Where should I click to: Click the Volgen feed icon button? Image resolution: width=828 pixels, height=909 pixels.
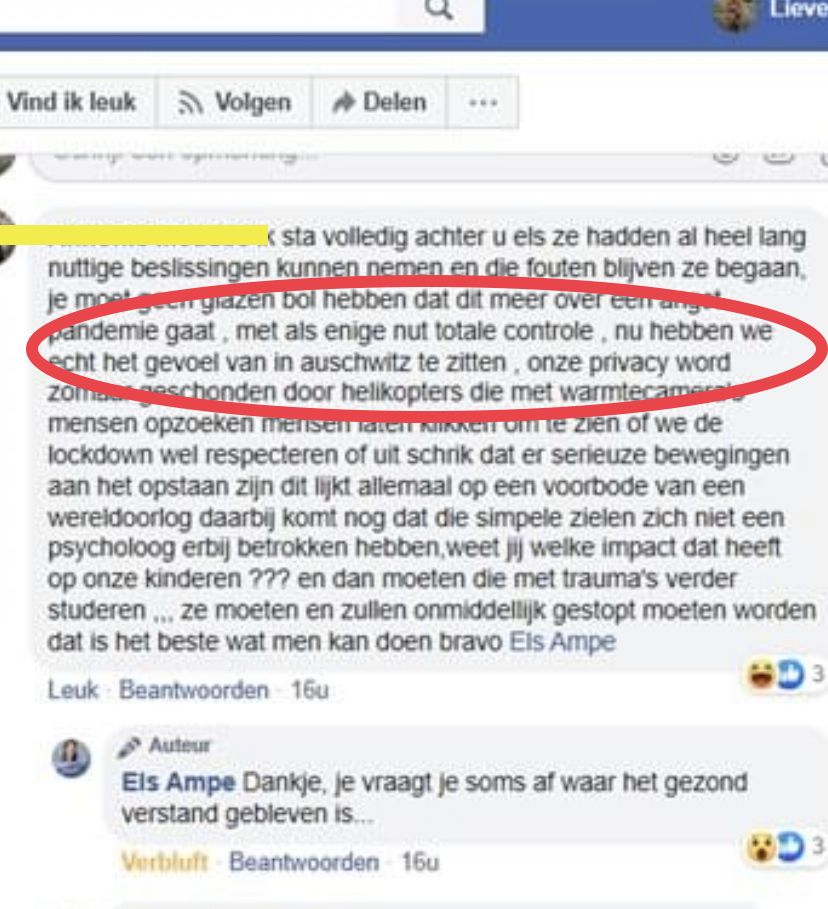(x=234, y=102)
